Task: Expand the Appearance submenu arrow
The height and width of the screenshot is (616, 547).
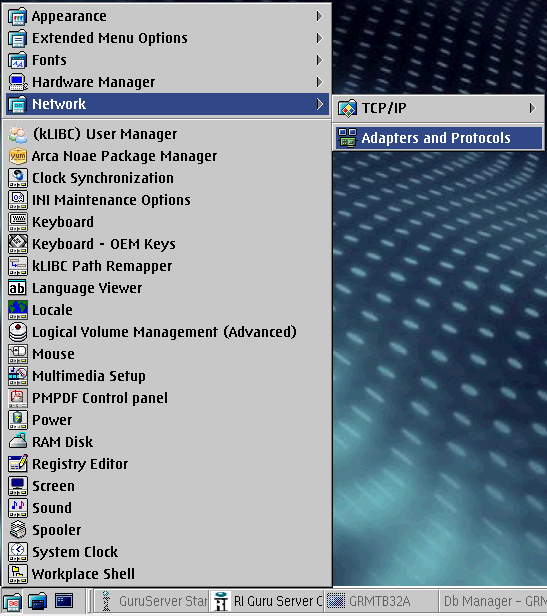Action: point(319,16)
